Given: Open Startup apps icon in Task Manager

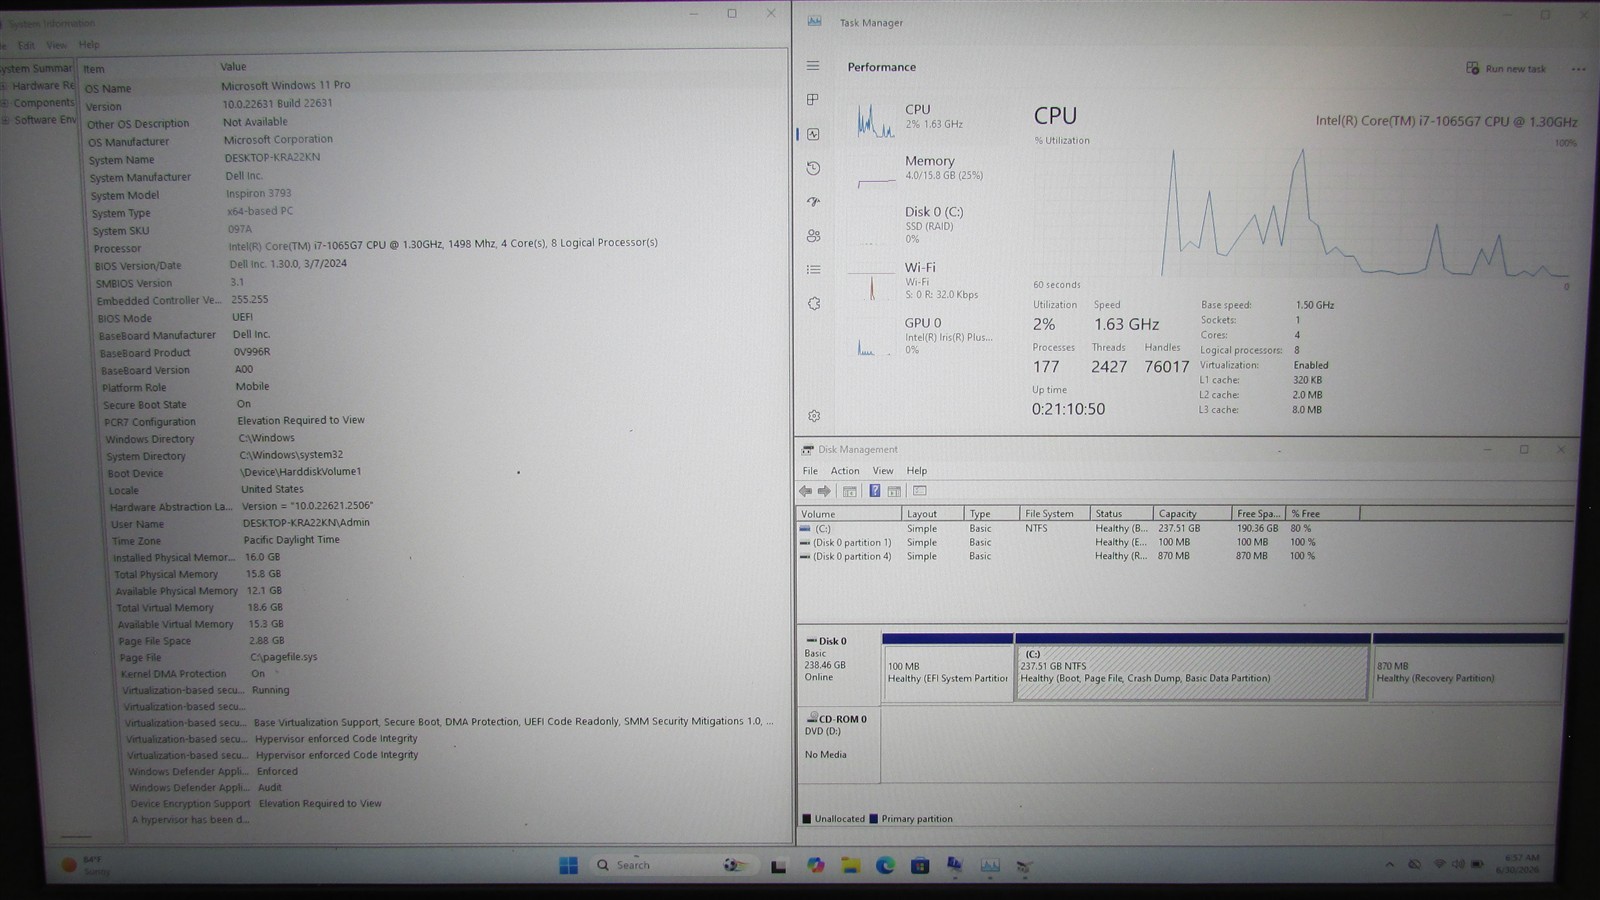Looking at the screenshot, I should (813, 202).
